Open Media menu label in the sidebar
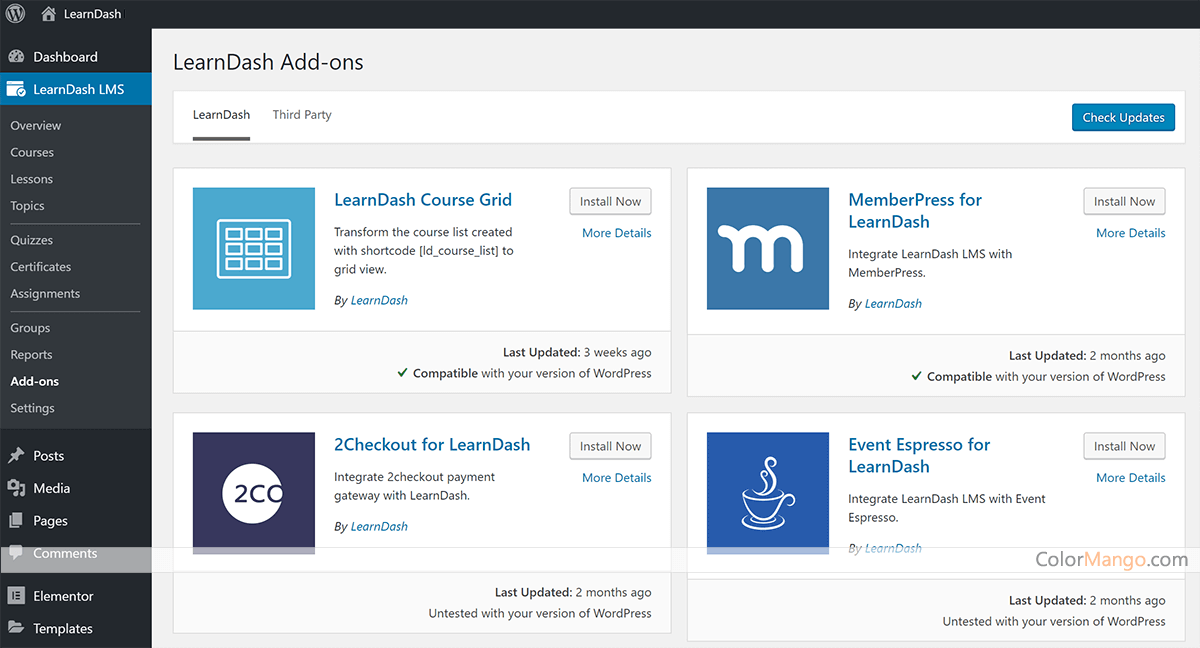The width and height of the screenshot is (1200, 648). (x=52, y=488)
